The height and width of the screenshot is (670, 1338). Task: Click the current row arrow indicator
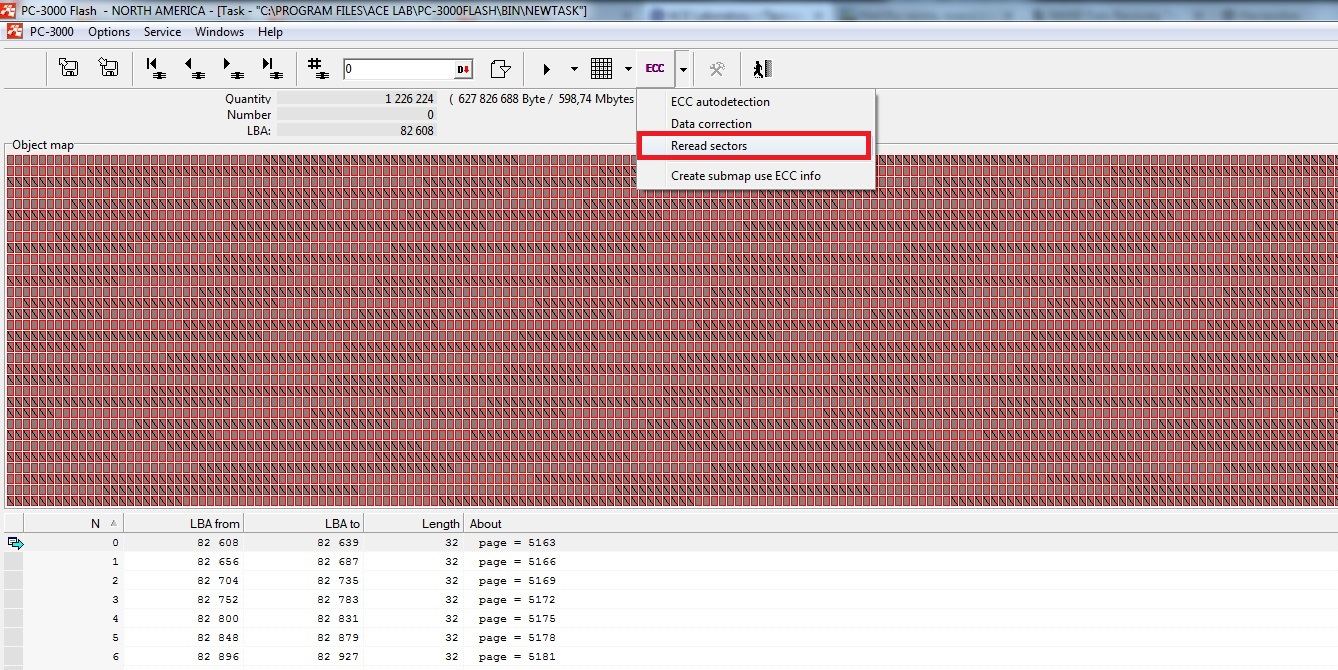click(x=15, y=543)
